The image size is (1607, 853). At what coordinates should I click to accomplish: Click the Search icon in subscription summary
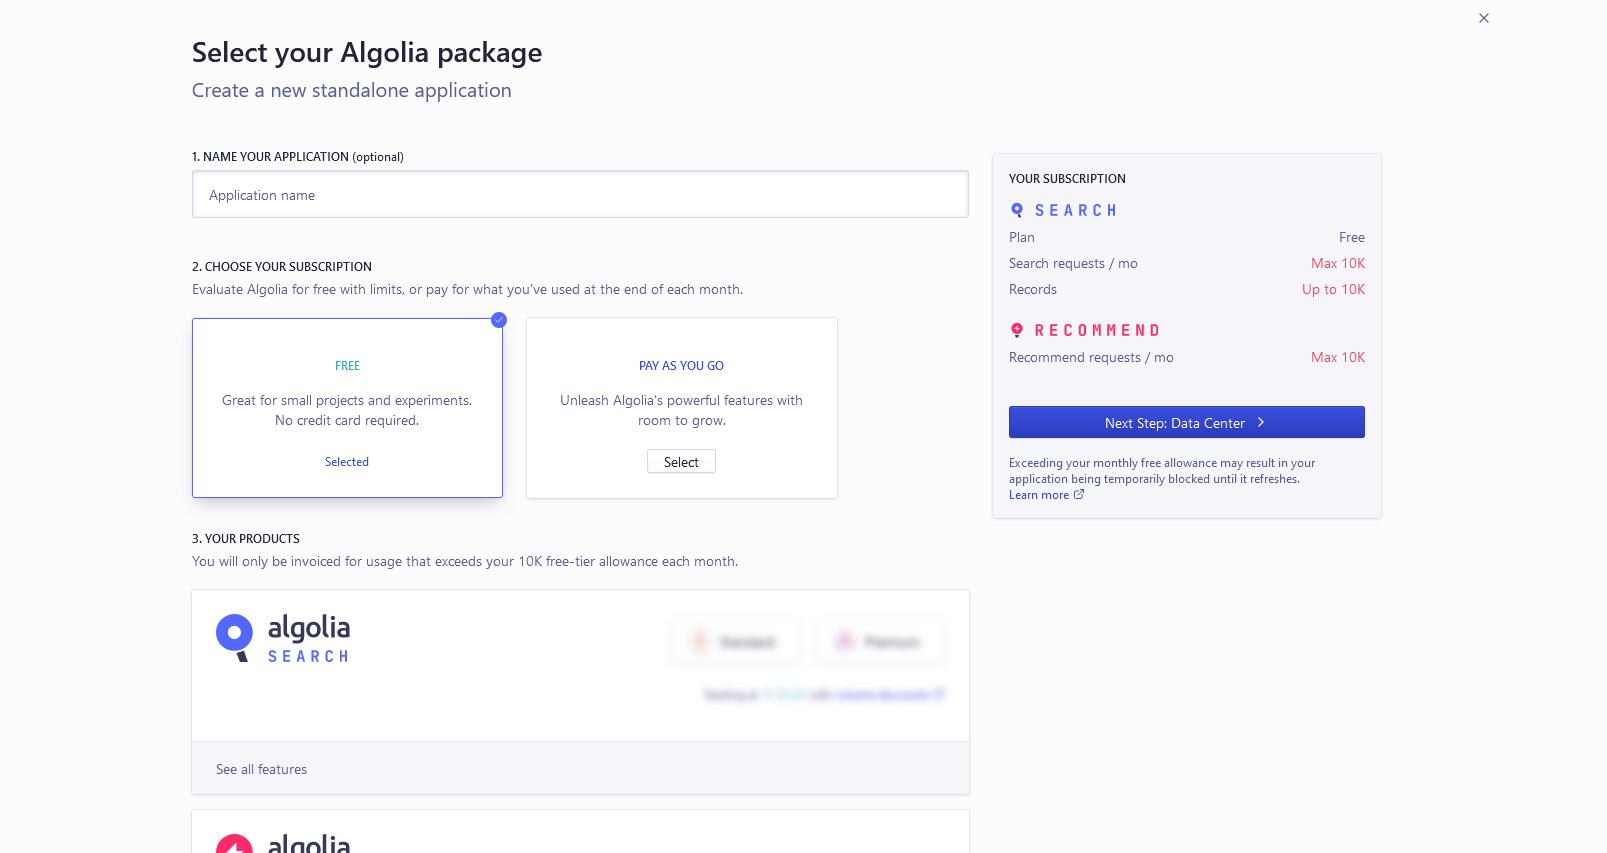(1017, 210)
